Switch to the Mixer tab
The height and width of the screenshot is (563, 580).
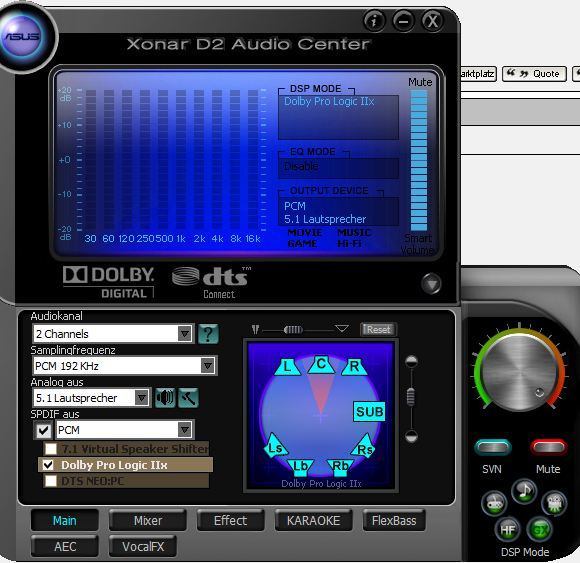click(148, 520)
